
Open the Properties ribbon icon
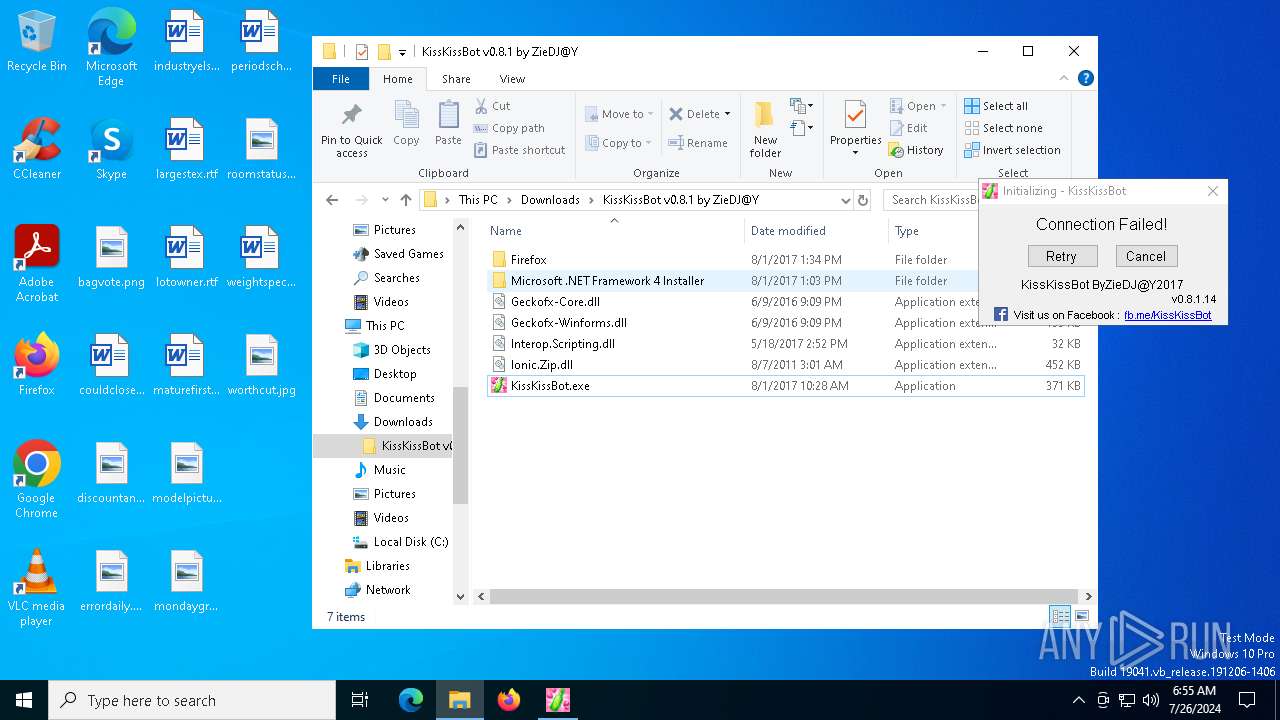click(x=855, y=116)
